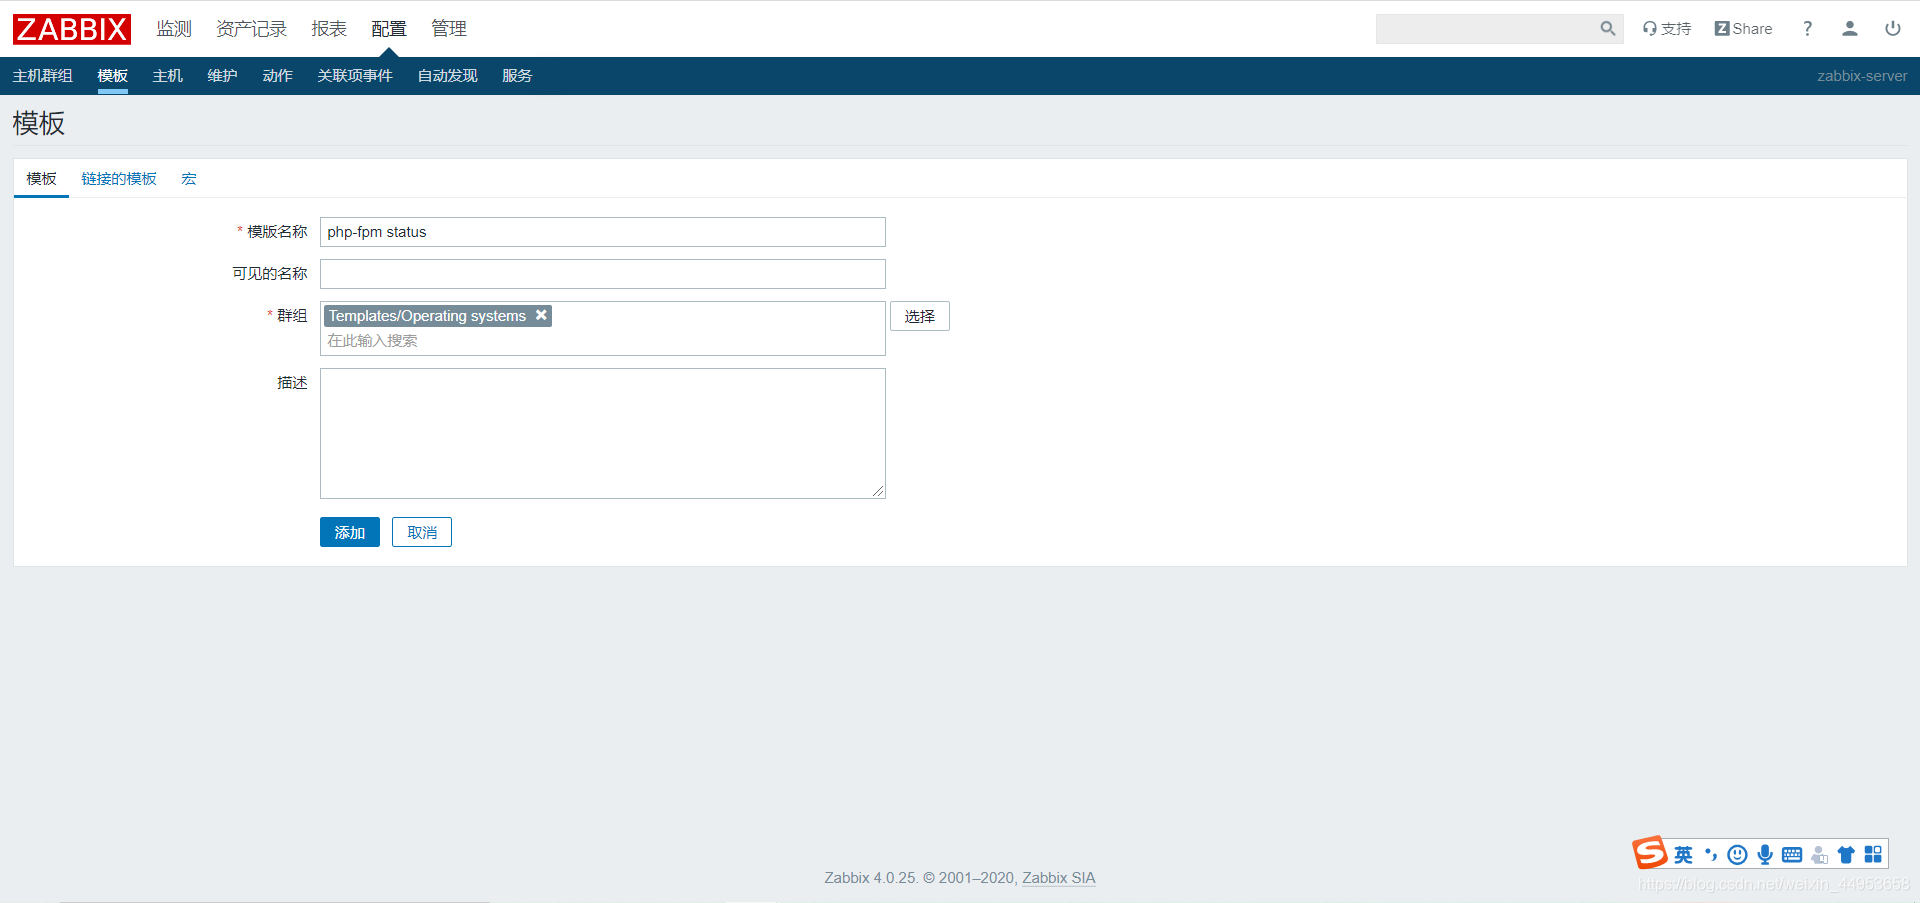
Task: Open the Zabbix Share link
Action: 1743,29
